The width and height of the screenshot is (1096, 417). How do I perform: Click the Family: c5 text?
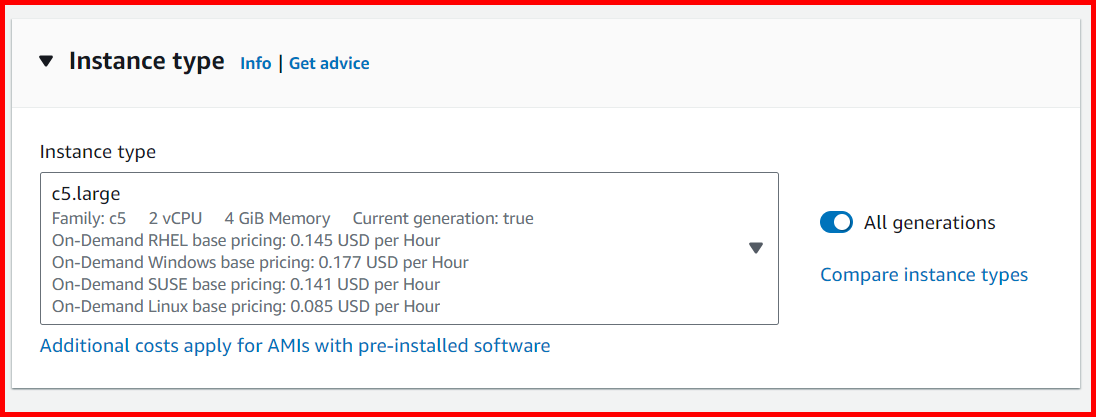coord(89,218)
